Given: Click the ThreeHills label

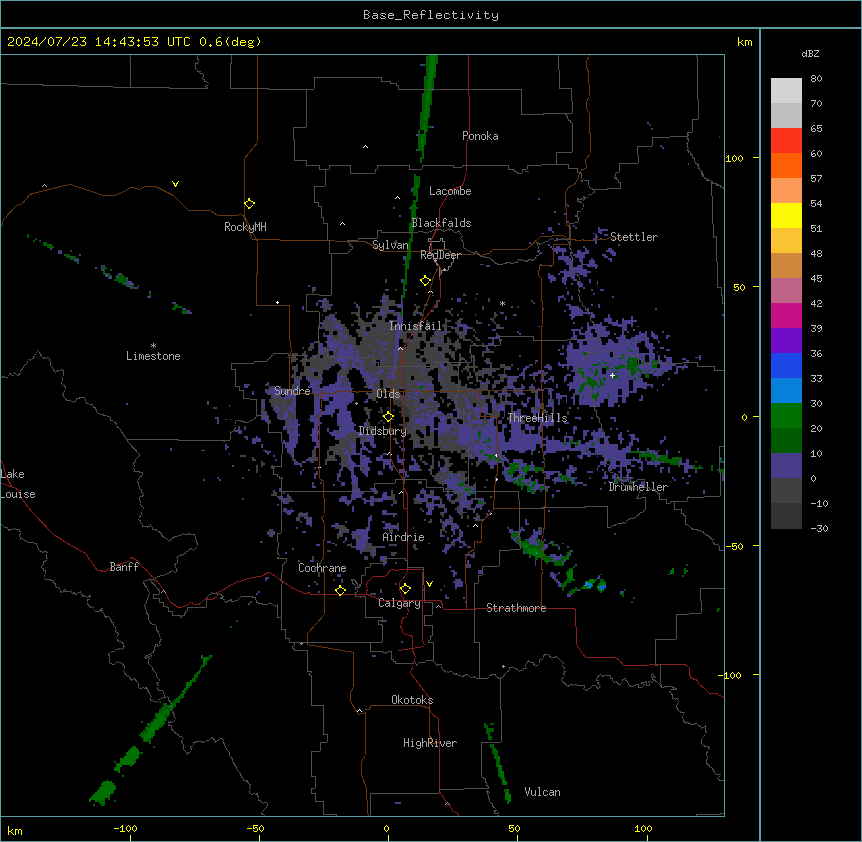Looking at the screenshot, I should (537, 418).
